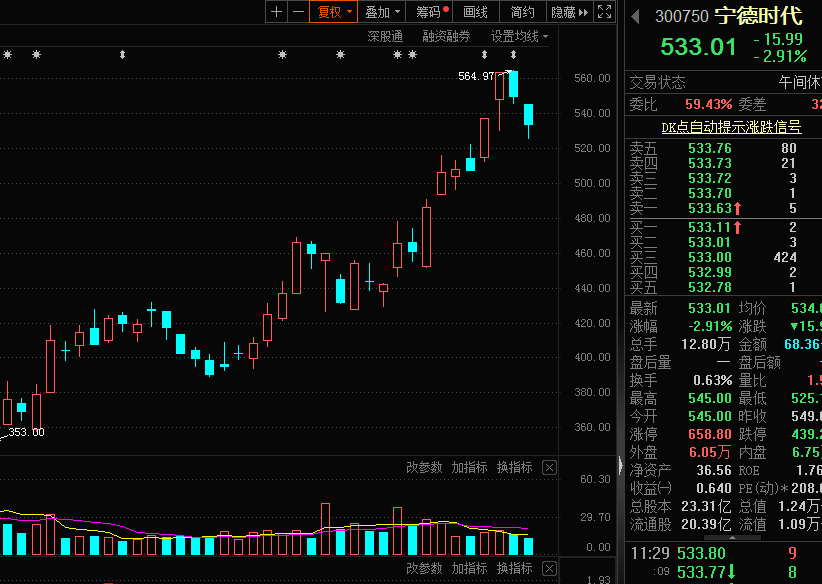This screenshot has height=584, width=822.
Task: Click the double-arrow next to 隐藏
Action: pyautogui.click(x=584, y=12)
